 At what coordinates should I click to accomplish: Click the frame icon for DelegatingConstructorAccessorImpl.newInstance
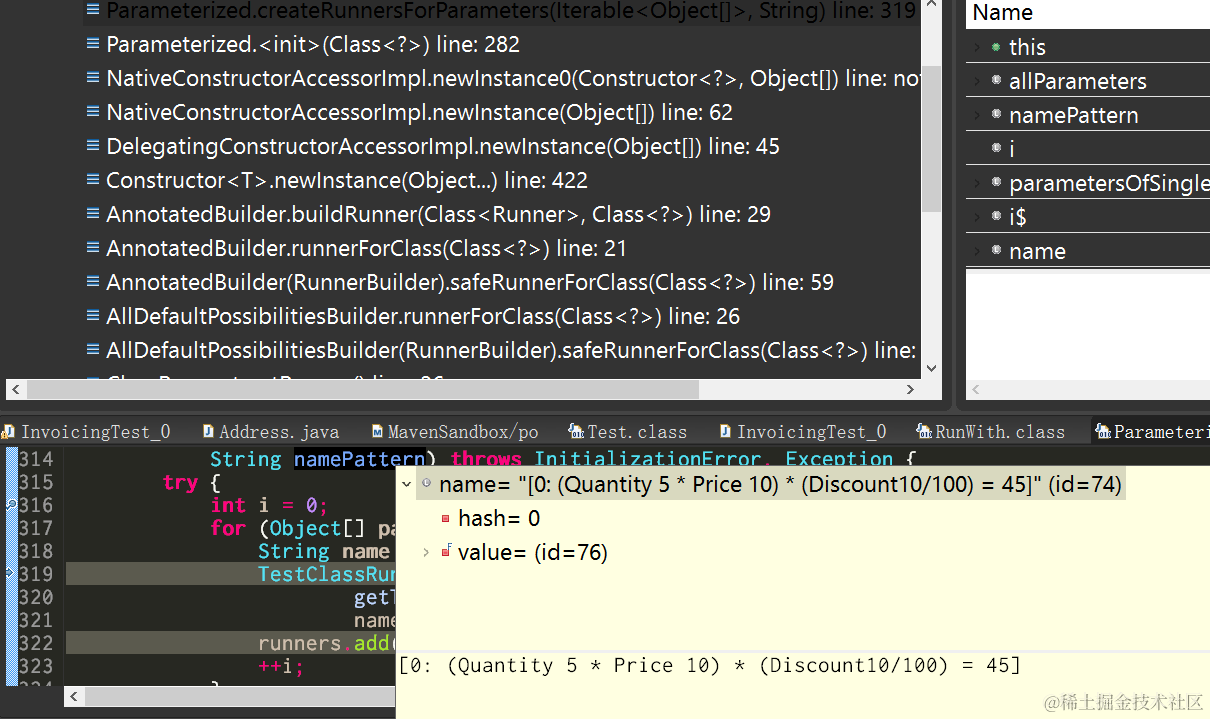tap(93, 146)
